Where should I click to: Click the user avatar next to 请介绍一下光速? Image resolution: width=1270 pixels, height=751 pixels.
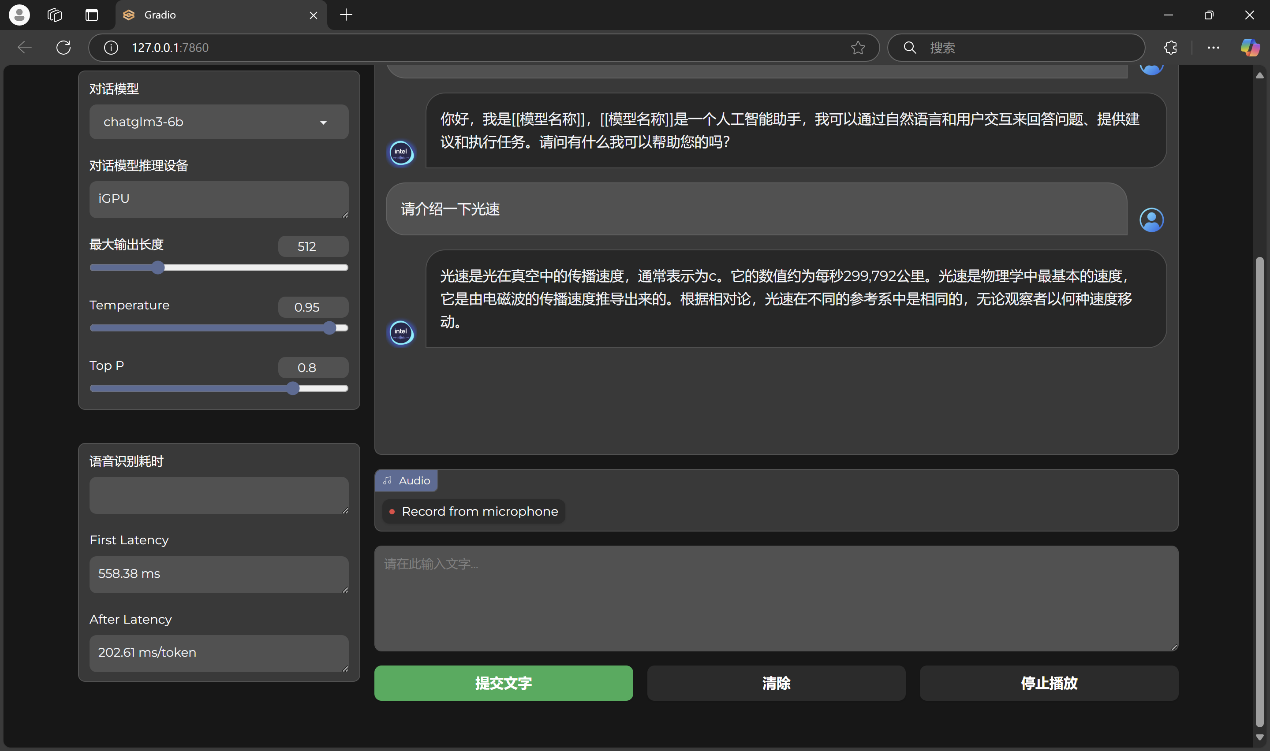point(1151,220)
